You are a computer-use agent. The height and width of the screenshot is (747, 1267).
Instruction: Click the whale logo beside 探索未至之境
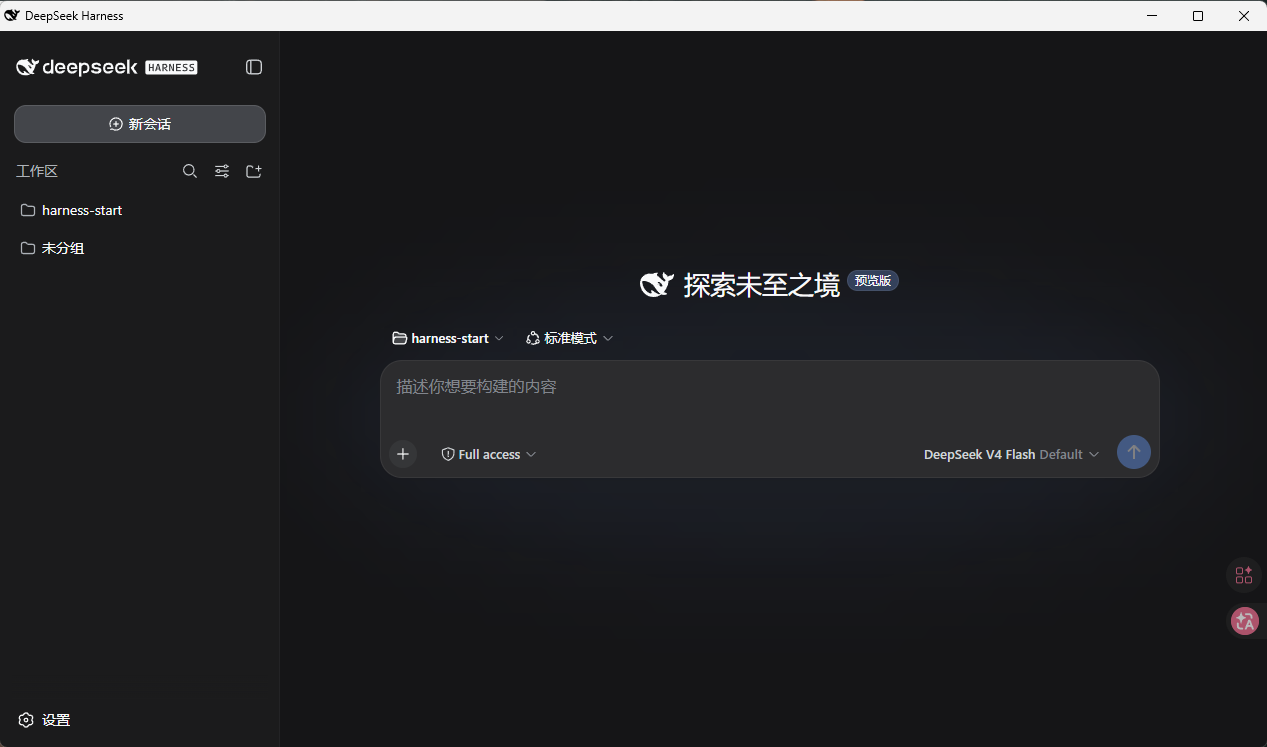coord(656,285)
